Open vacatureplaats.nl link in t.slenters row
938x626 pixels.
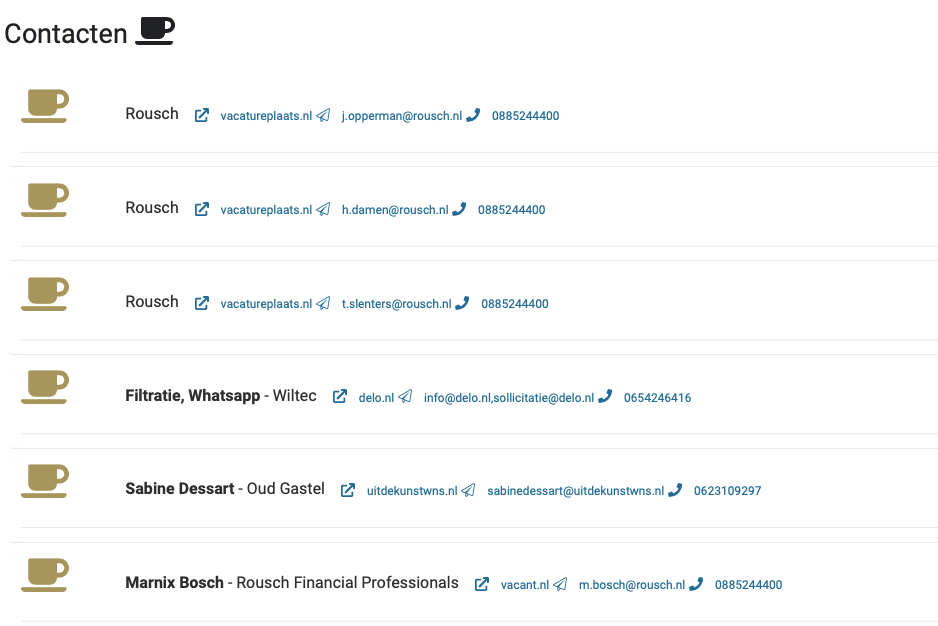[x=266, y=304]
